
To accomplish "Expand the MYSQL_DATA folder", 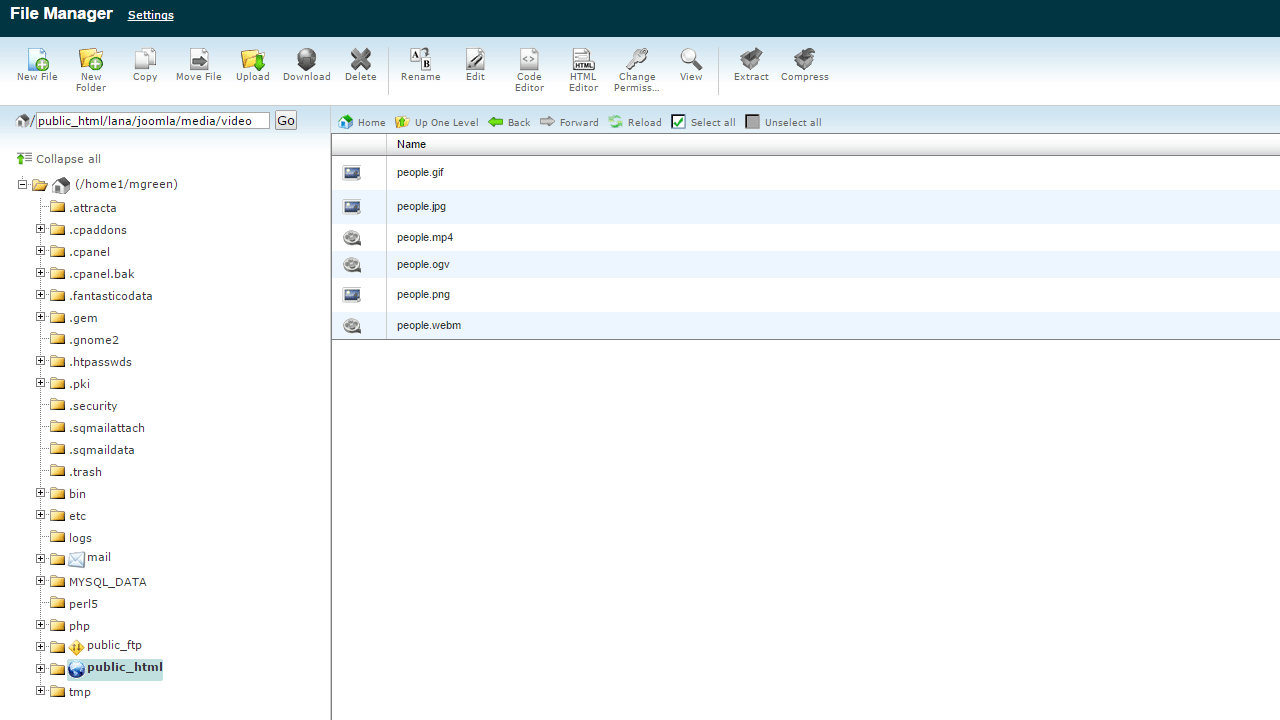I will click(41, 581).
